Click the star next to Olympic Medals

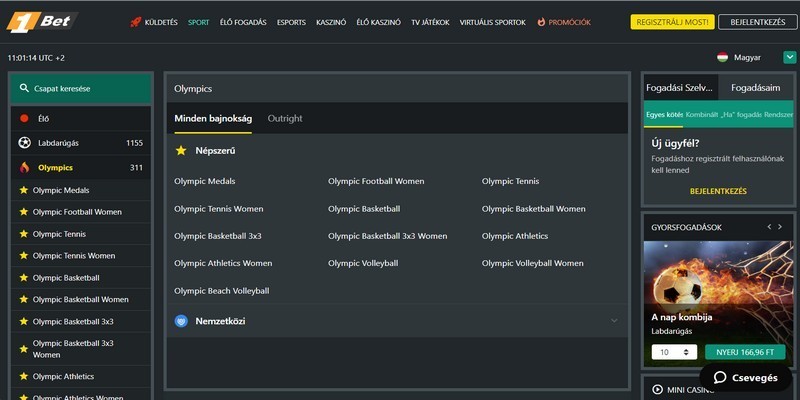23,190
